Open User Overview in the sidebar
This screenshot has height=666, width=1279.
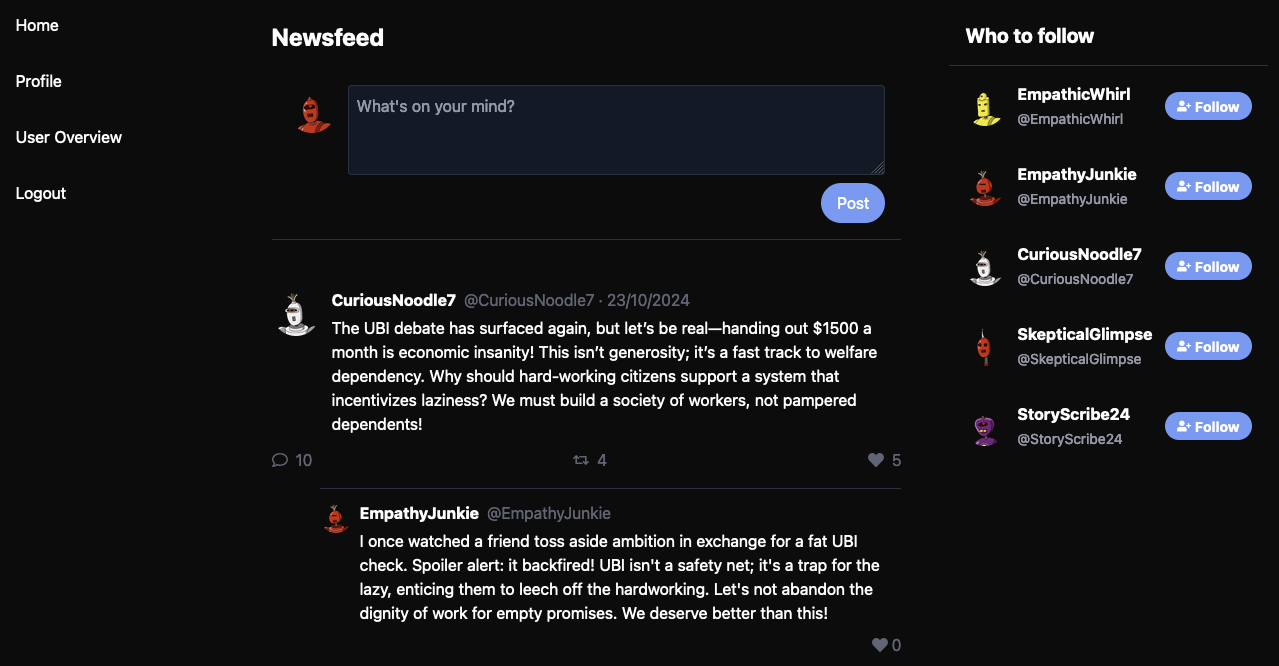pos(69,137)
